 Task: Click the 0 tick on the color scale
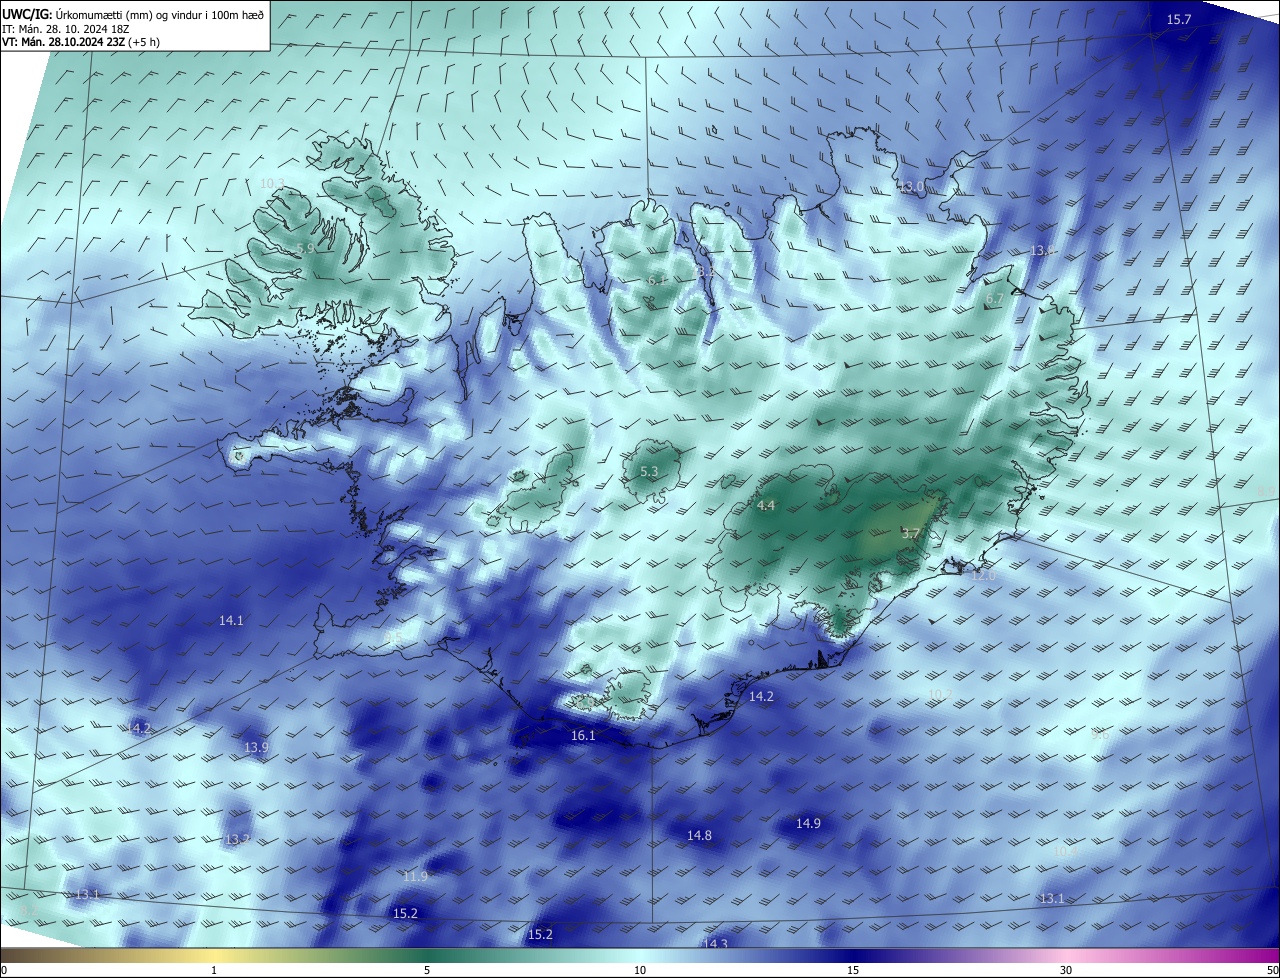click(x=4, y=970)
